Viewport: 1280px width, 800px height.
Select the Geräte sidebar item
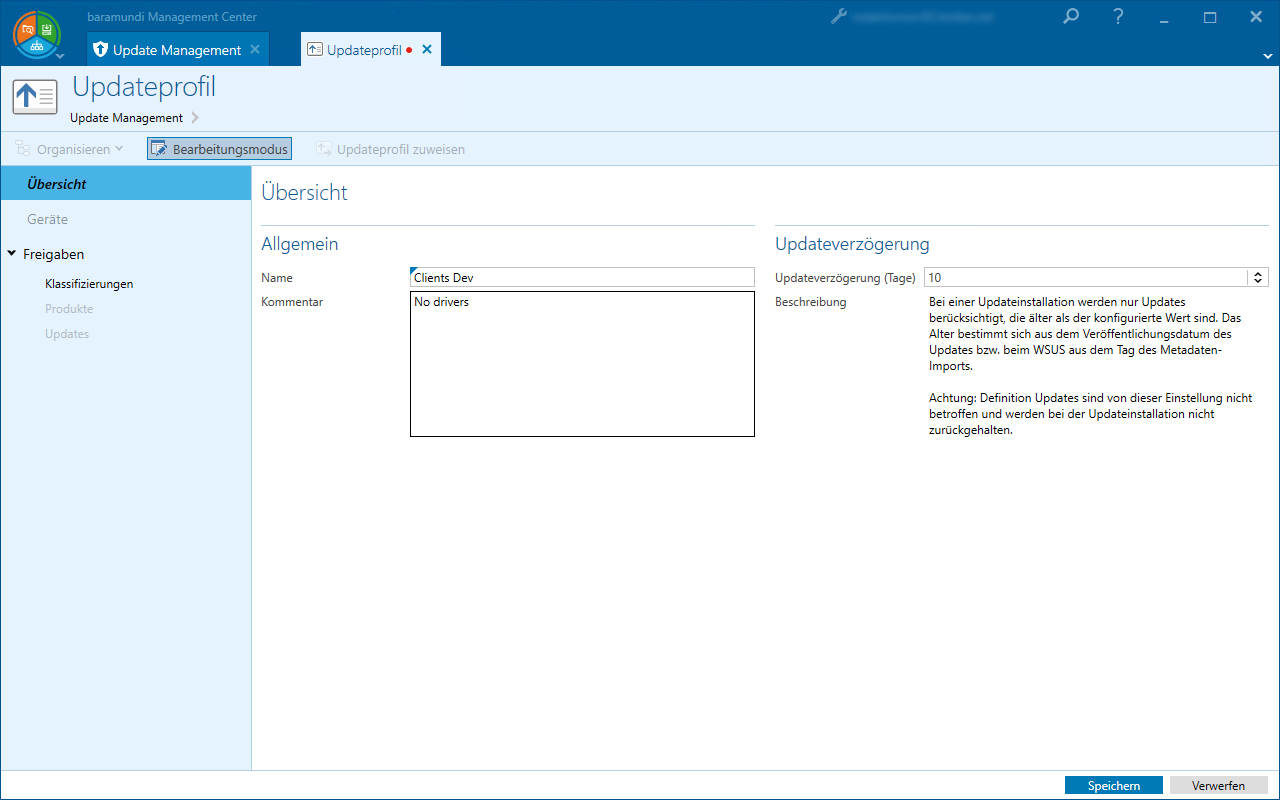[x=48, y=219]
